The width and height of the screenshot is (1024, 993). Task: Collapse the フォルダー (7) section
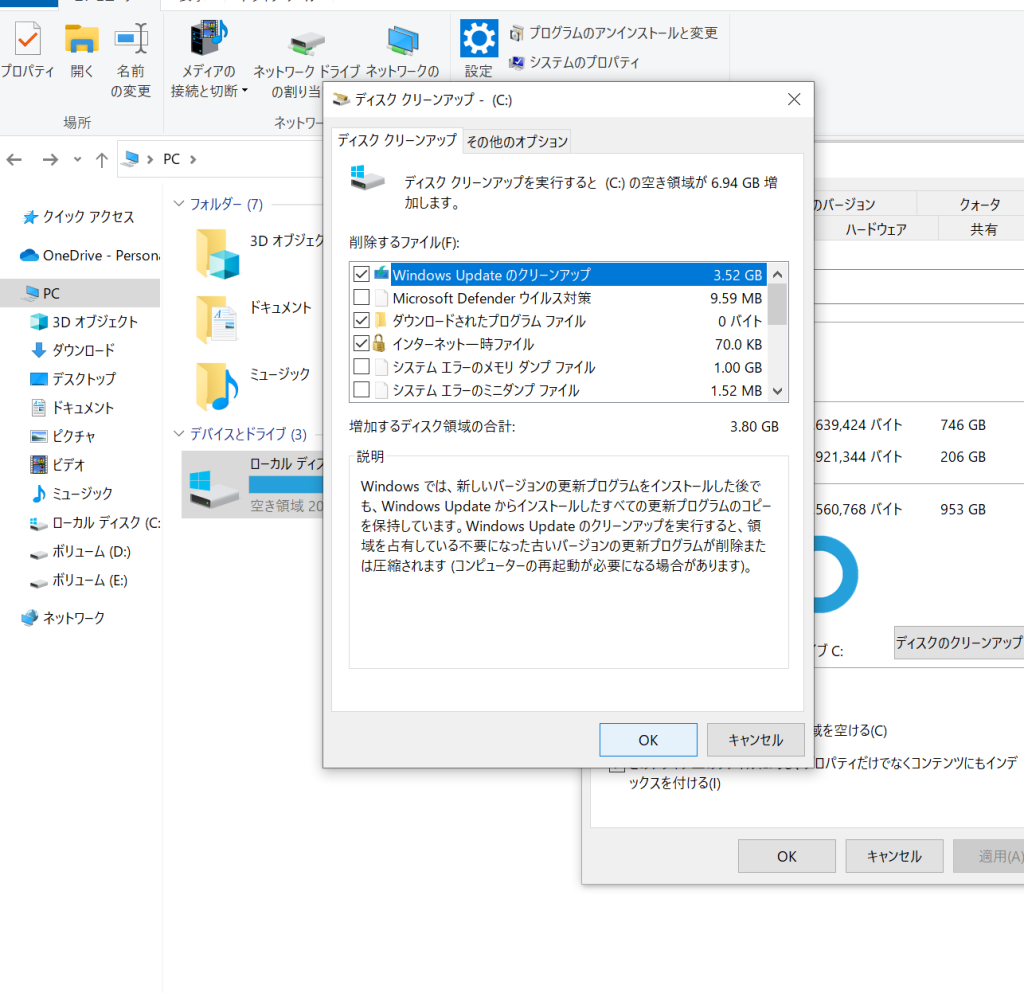click(179, 204)
